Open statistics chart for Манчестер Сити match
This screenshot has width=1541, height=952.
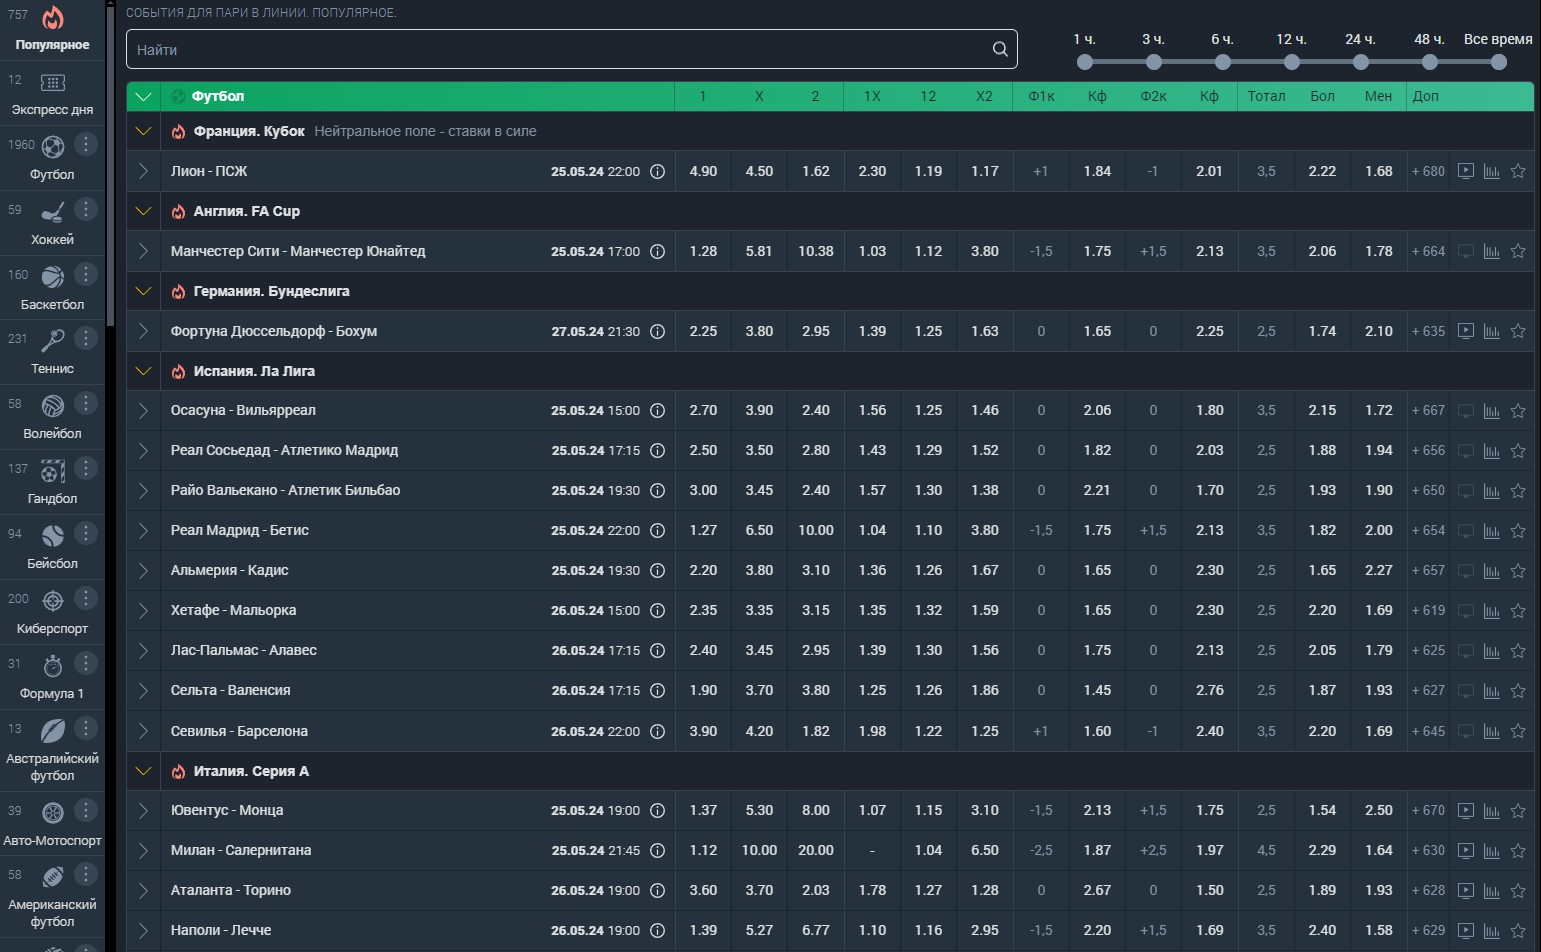click(1491, 251)
